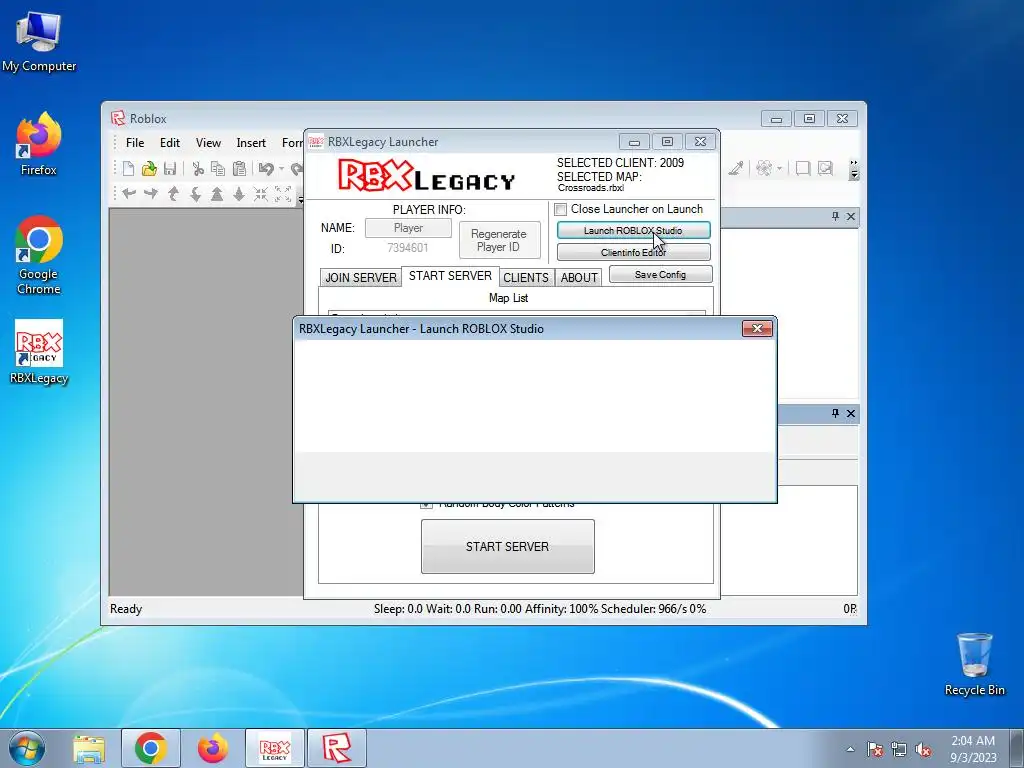This screenshot has width=1024, height=768.
Task: Pin the lower Roblox side panel
Action: (x=835, y=413)
